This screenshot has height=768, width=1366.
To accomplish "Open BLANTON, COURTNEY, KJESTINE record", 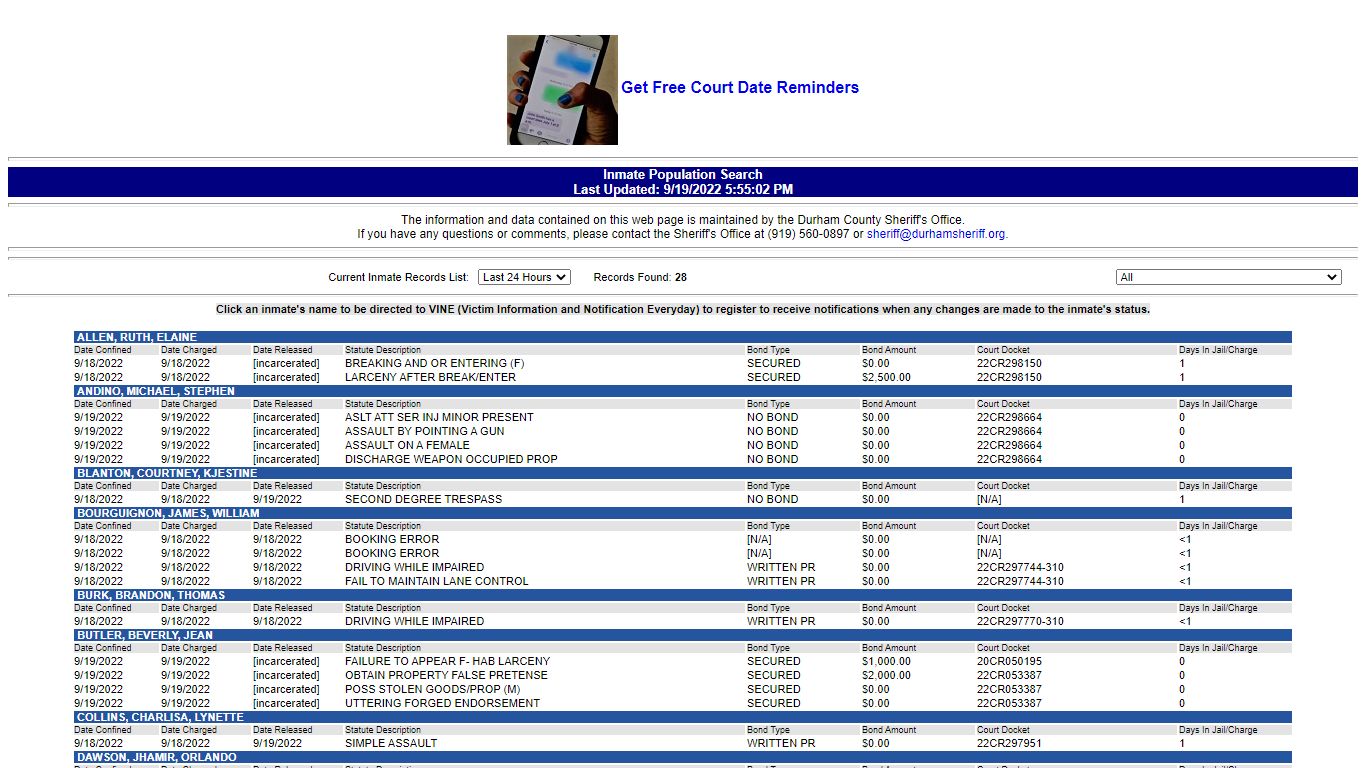I will 167,473.
